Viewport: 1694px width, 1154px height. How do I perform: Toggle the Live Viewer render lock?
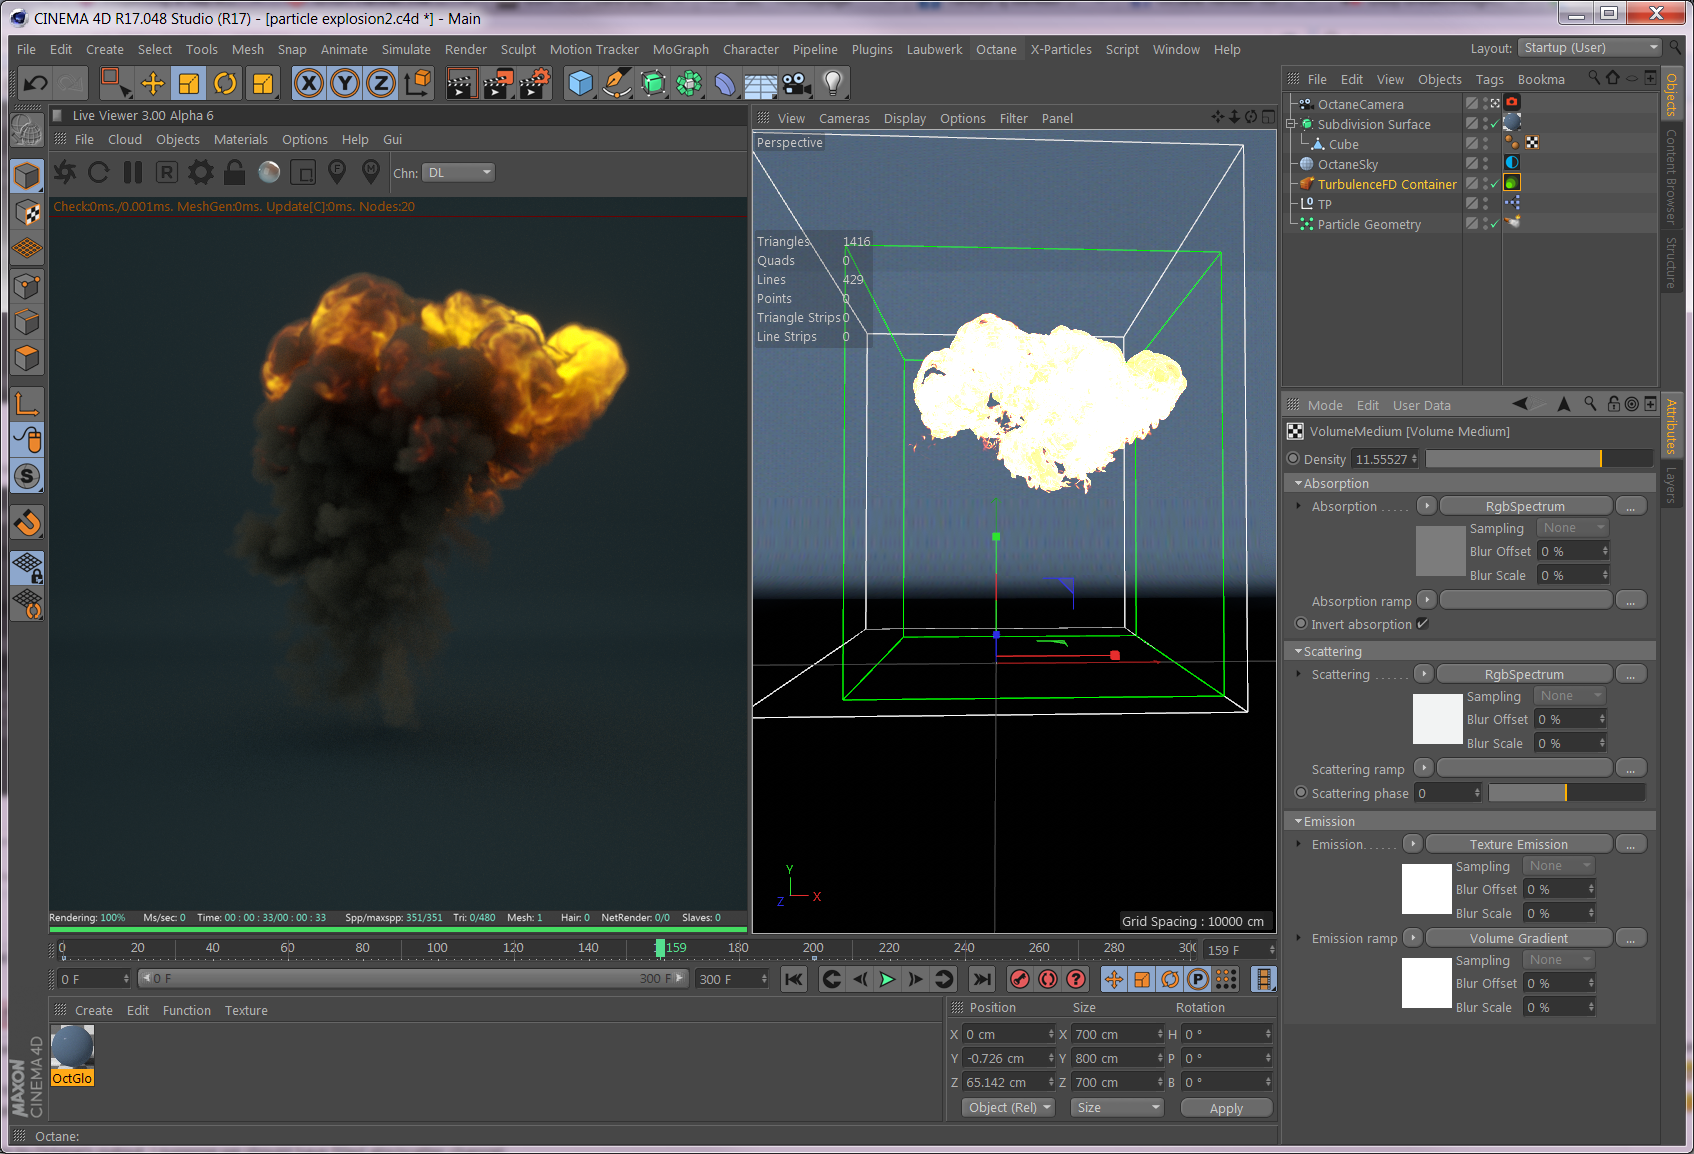point(235,173)
